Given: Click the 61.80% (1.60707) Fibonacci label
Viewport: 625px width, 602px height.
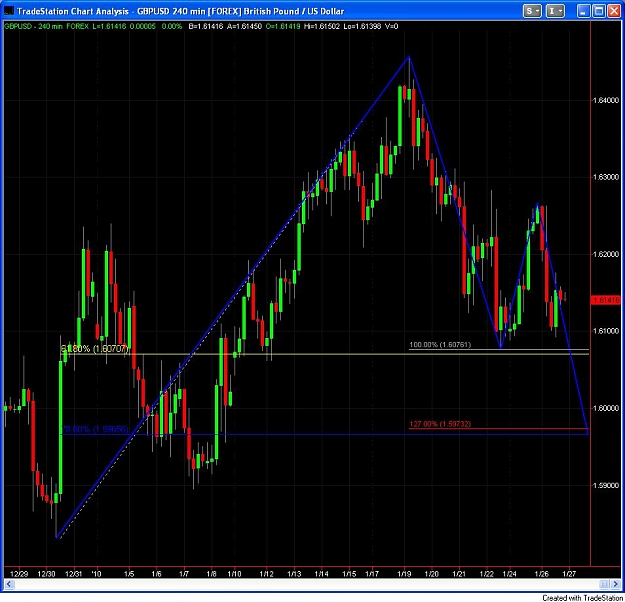Looking at the screenshot, I should [x=95, y=349].
